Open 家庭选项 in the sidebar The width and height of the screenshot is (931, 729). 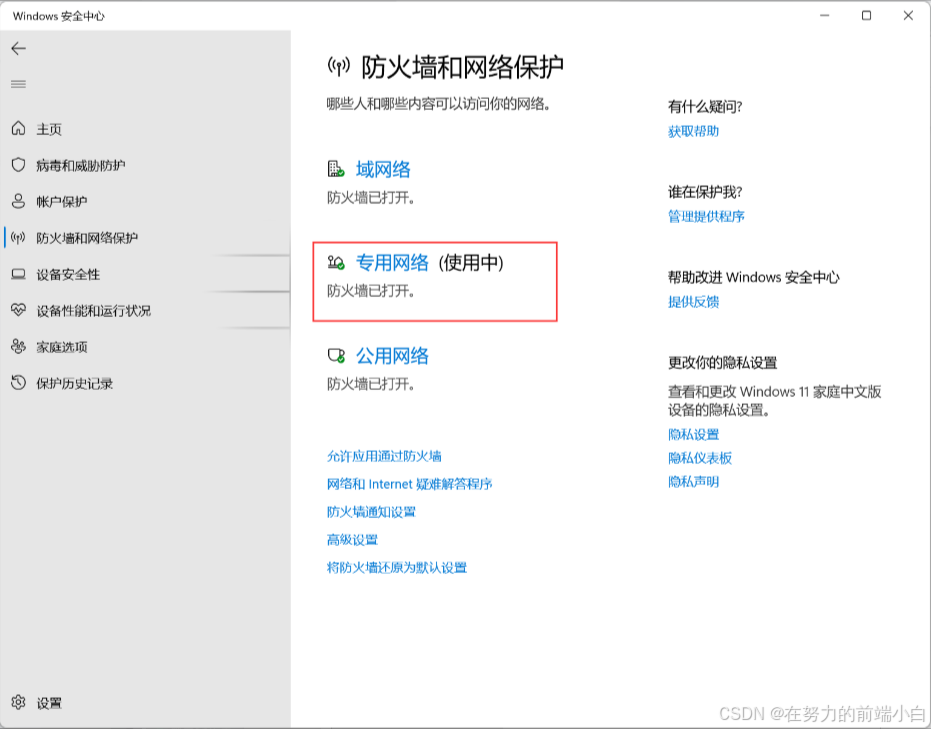point(62,347)
